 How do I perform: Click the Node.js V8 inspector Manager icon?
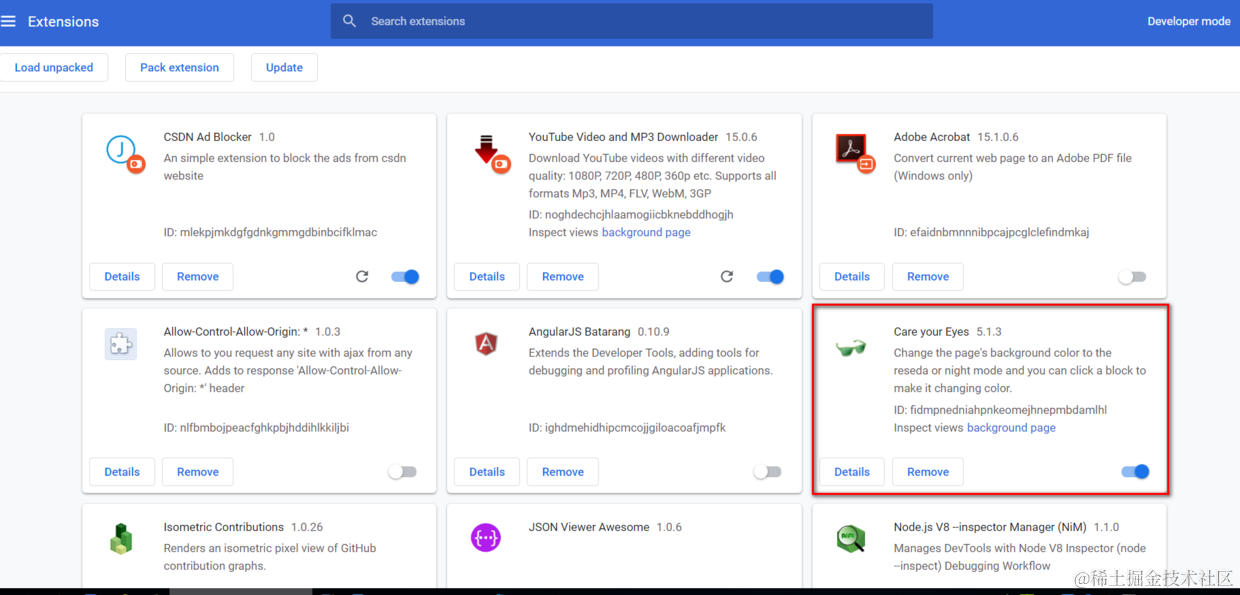tap(850, 539)
